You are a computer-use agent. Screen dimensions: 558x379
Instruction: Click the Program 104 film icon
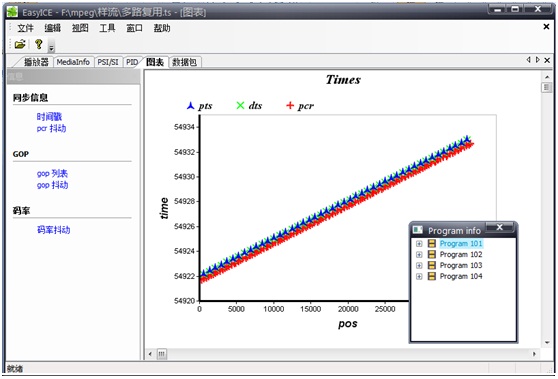(432, 276)
